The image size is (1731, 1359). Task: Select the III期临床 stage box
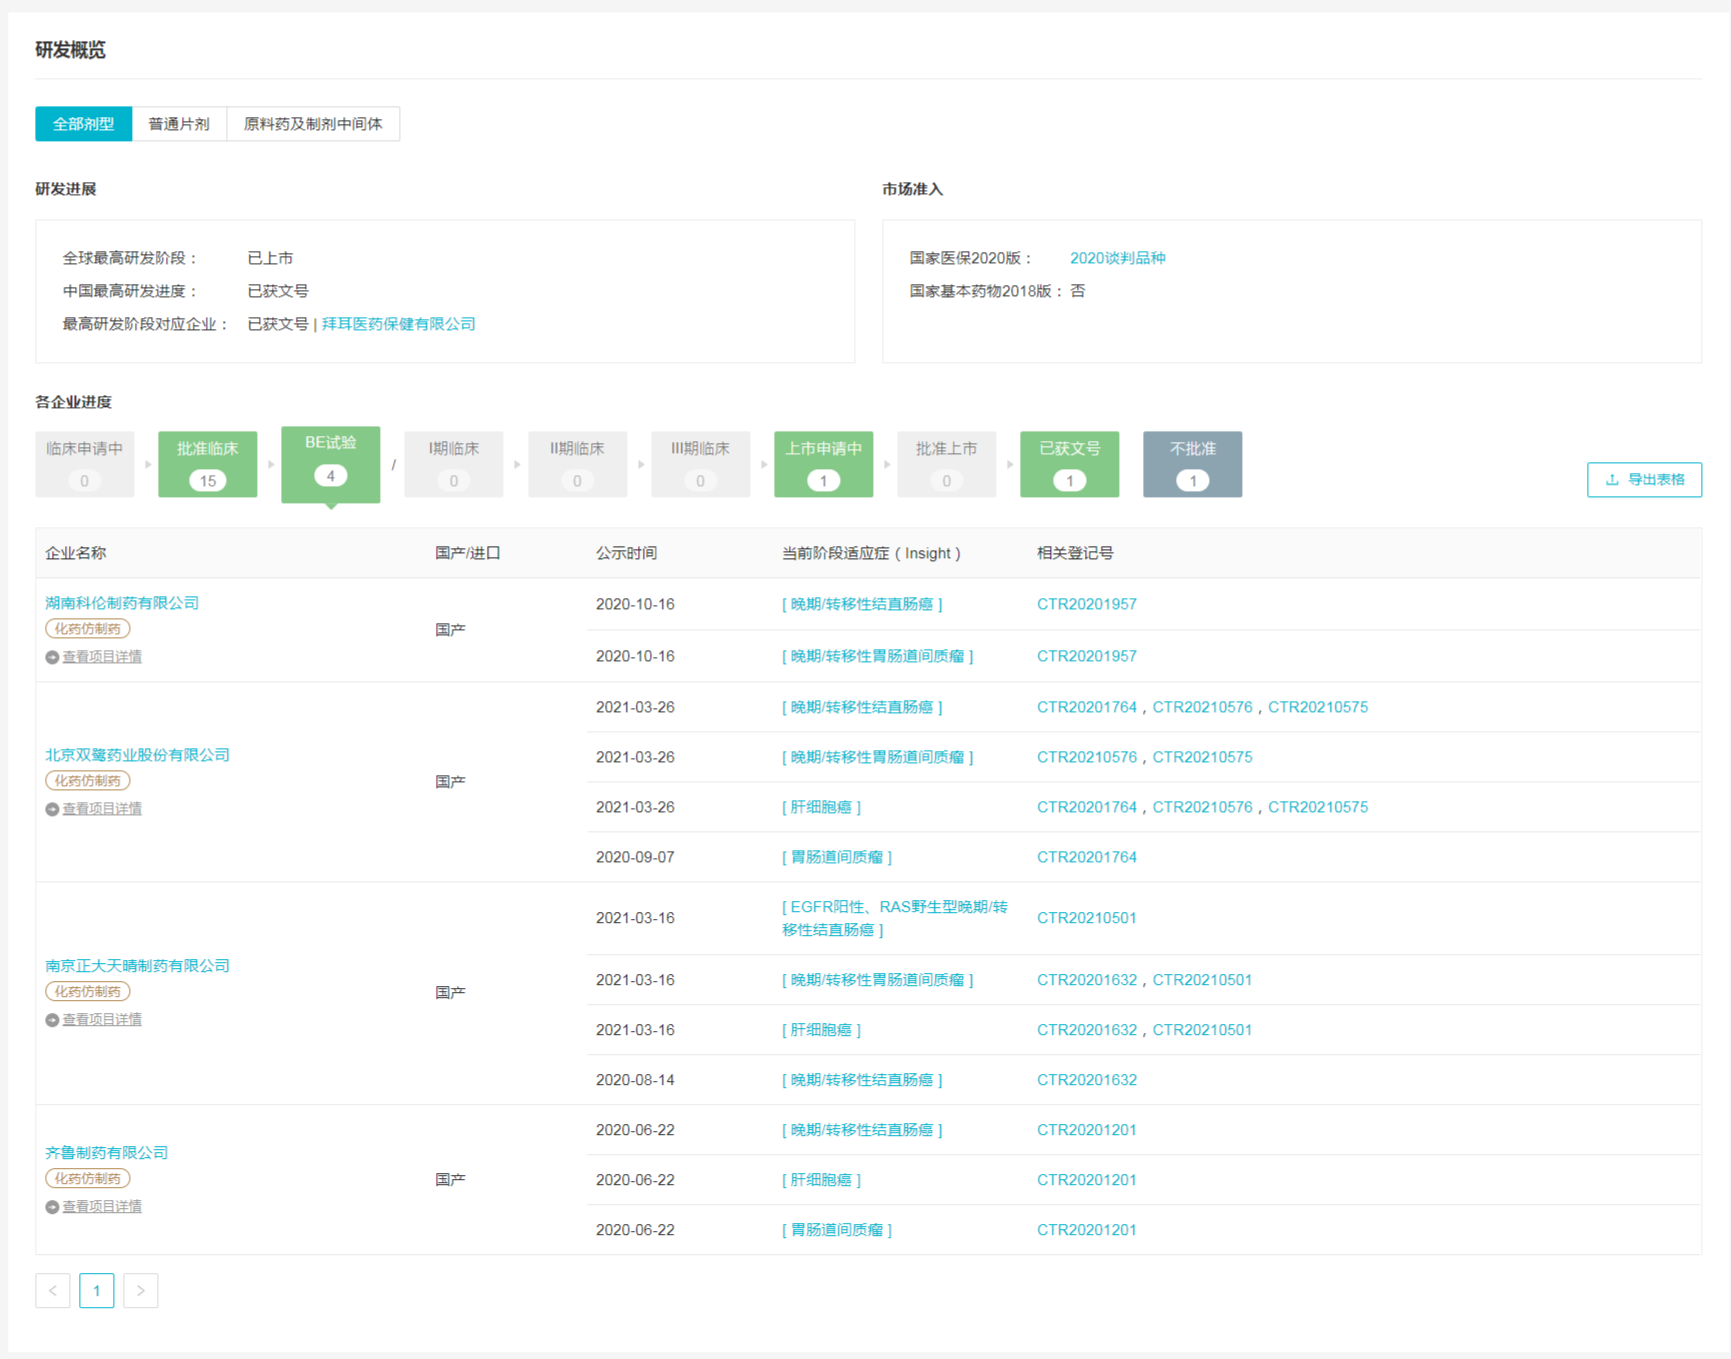point(700,464)
